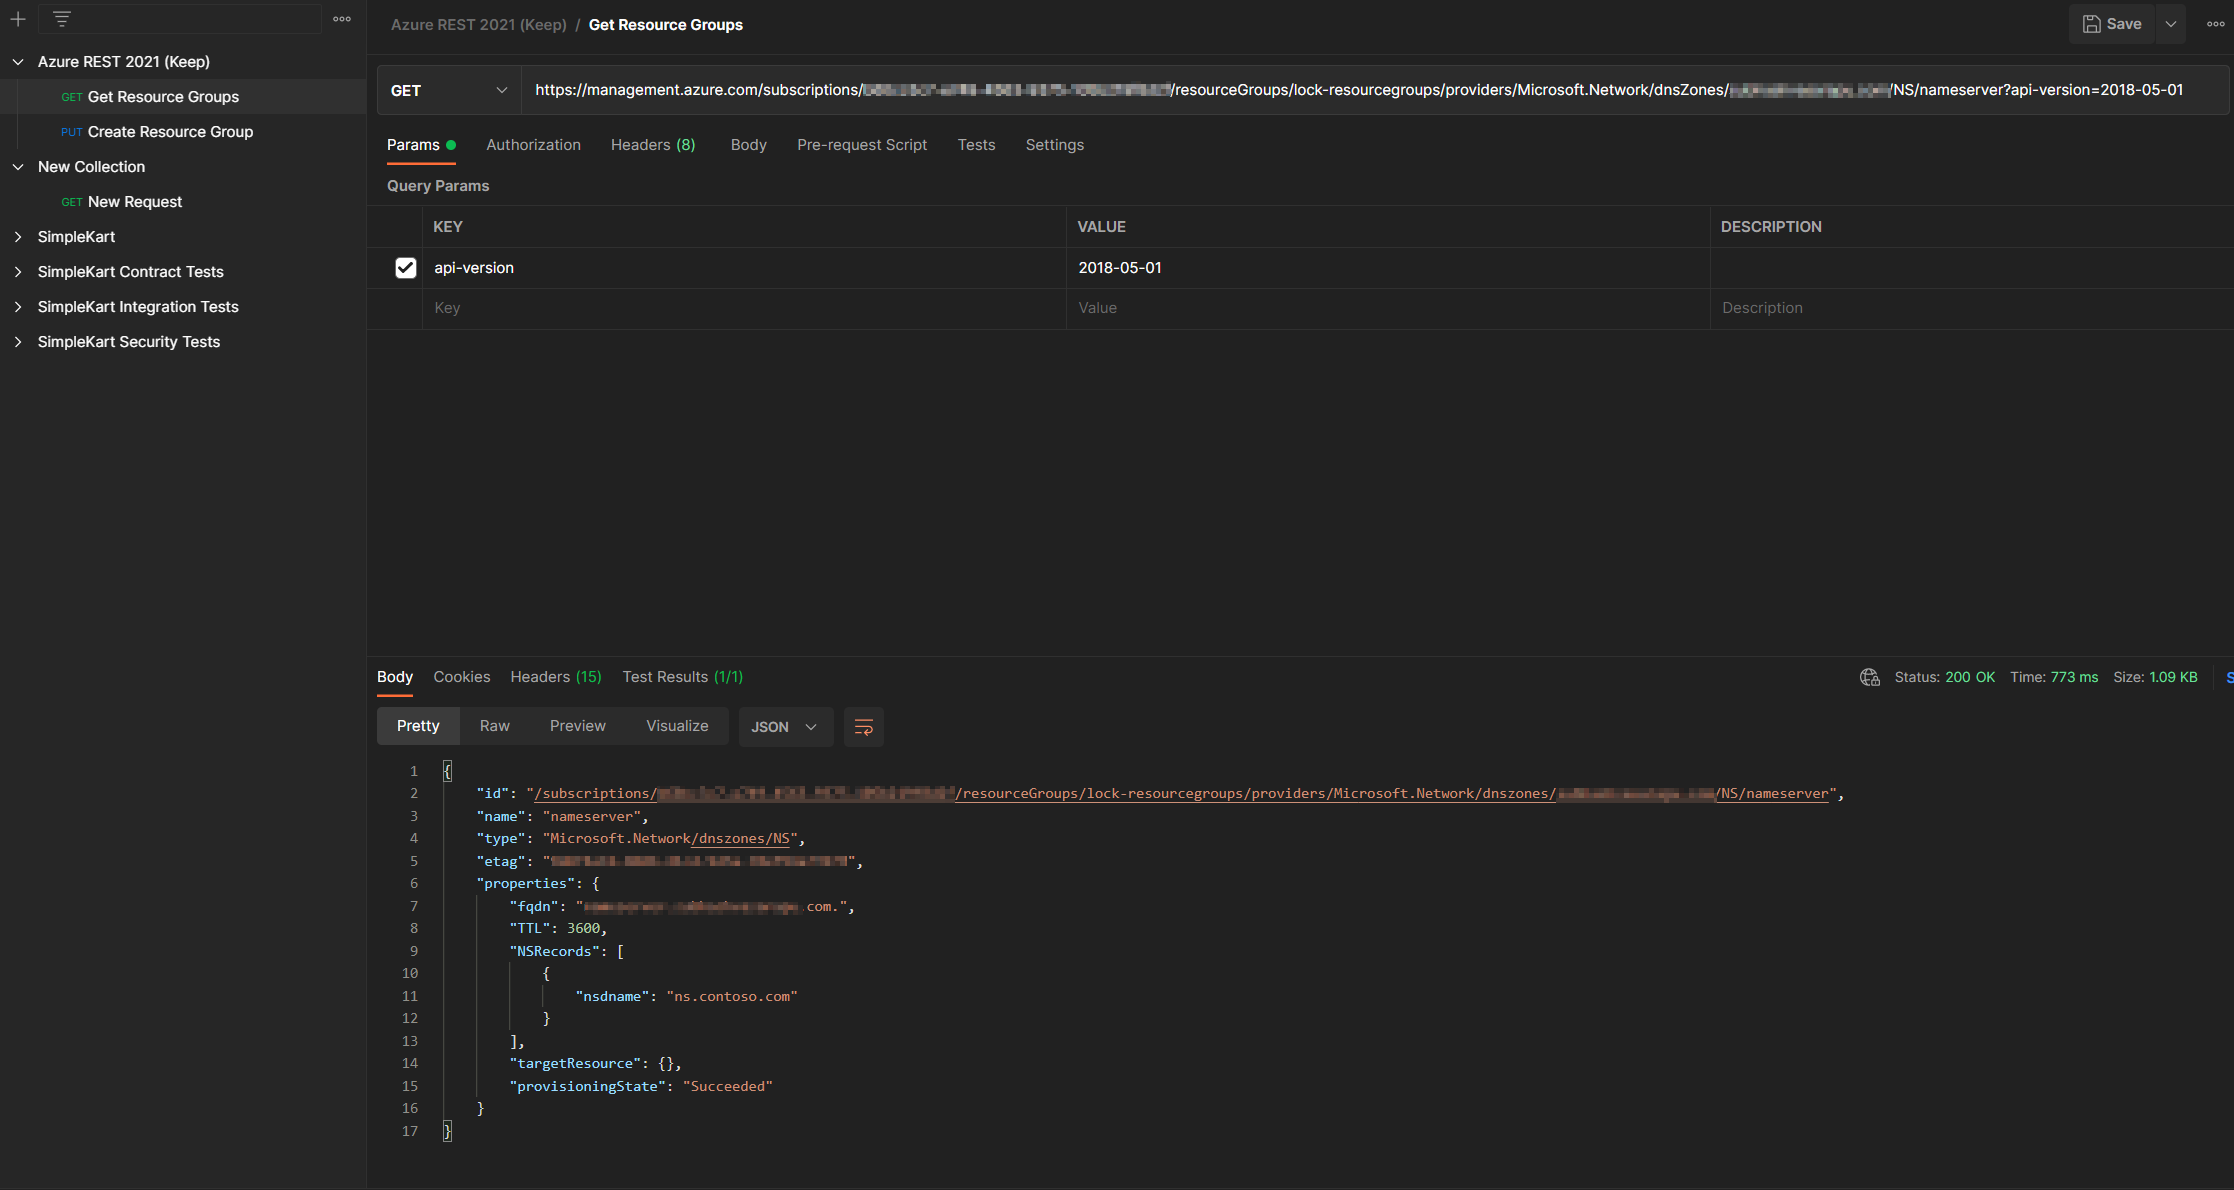Click the api-version key cell
2234x1190 pixels.
click(744, 268)
